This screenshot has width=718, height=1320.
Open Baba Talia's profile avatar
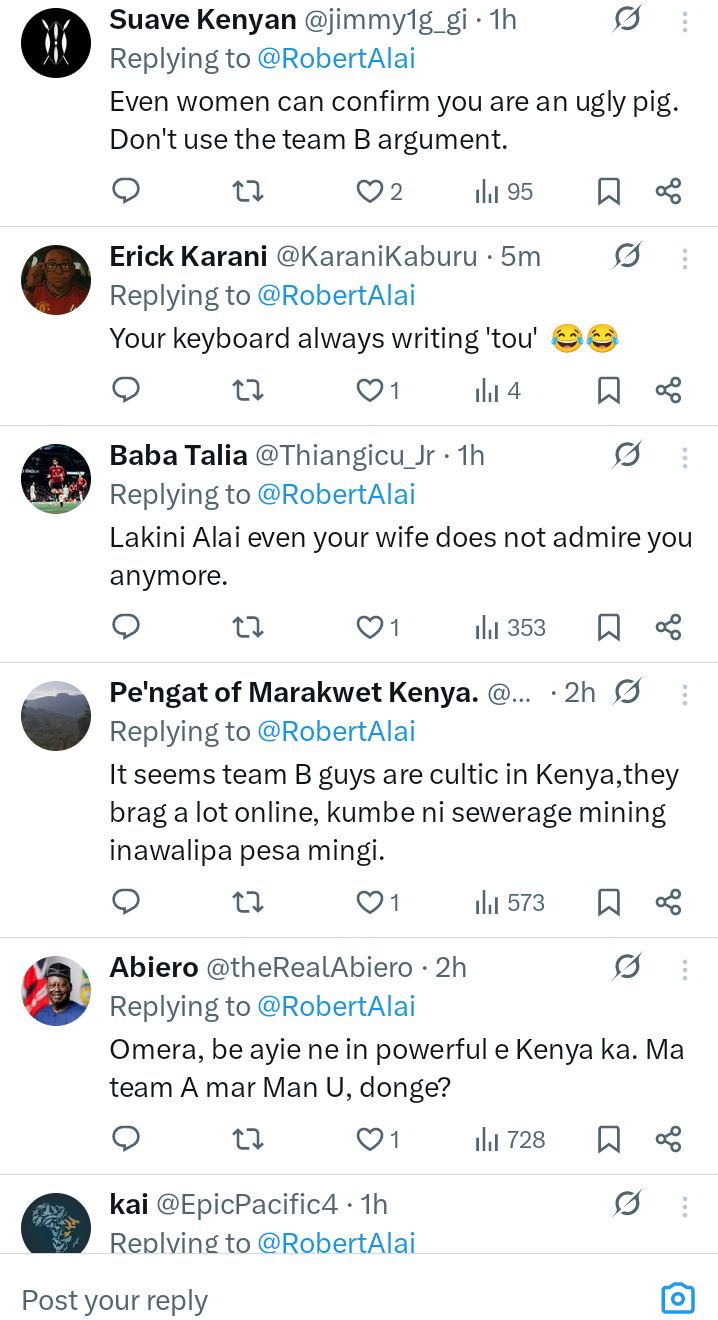tap(56, 478)
